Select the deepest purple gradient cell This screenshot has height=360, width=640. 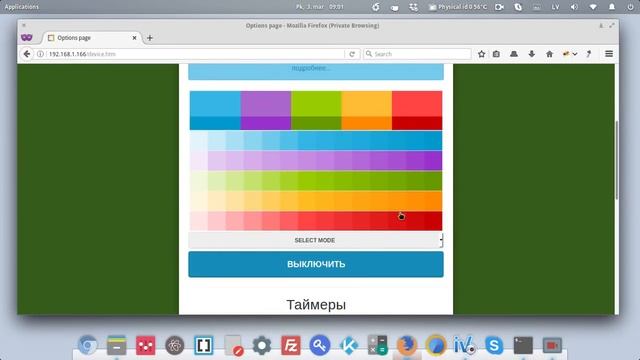tap(433, 160)
